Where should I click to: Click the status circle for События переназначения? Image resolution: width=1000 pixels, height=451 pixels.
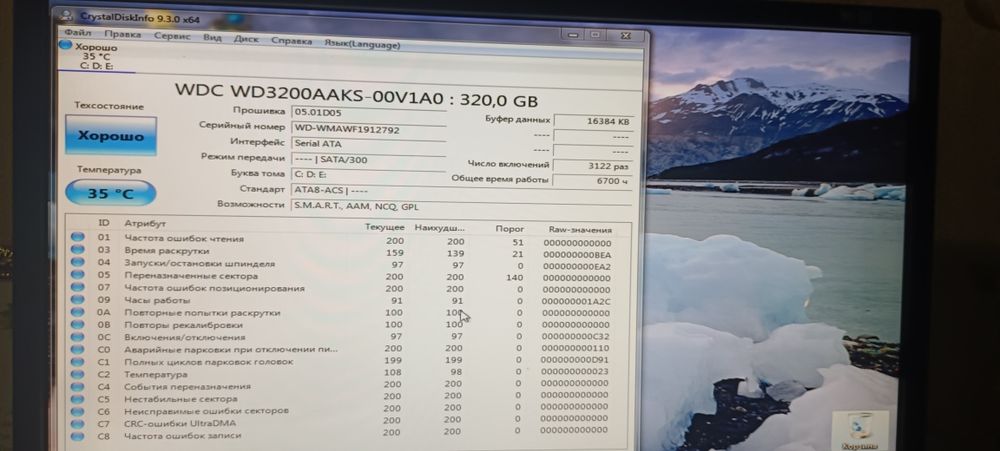point(77,387)
